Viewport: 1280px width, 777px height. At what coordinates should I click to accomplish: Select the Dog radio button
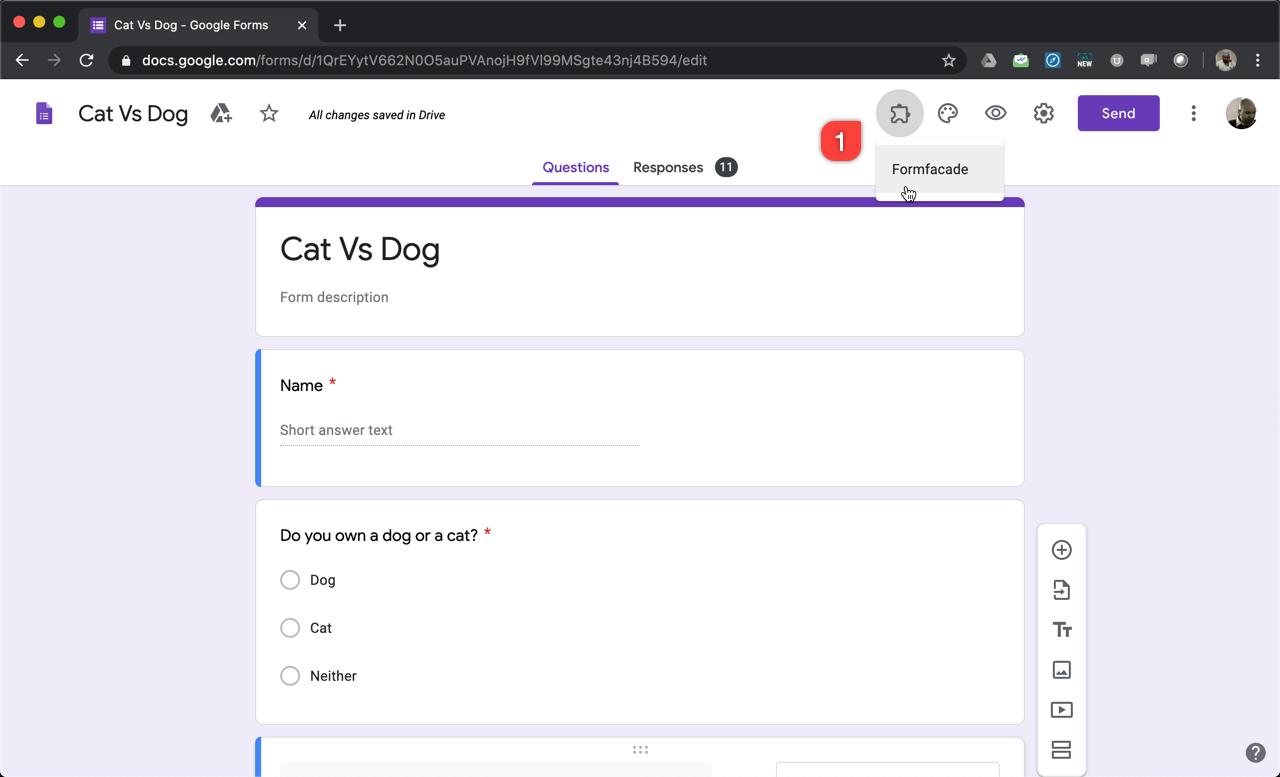click(x=290, y=579)
